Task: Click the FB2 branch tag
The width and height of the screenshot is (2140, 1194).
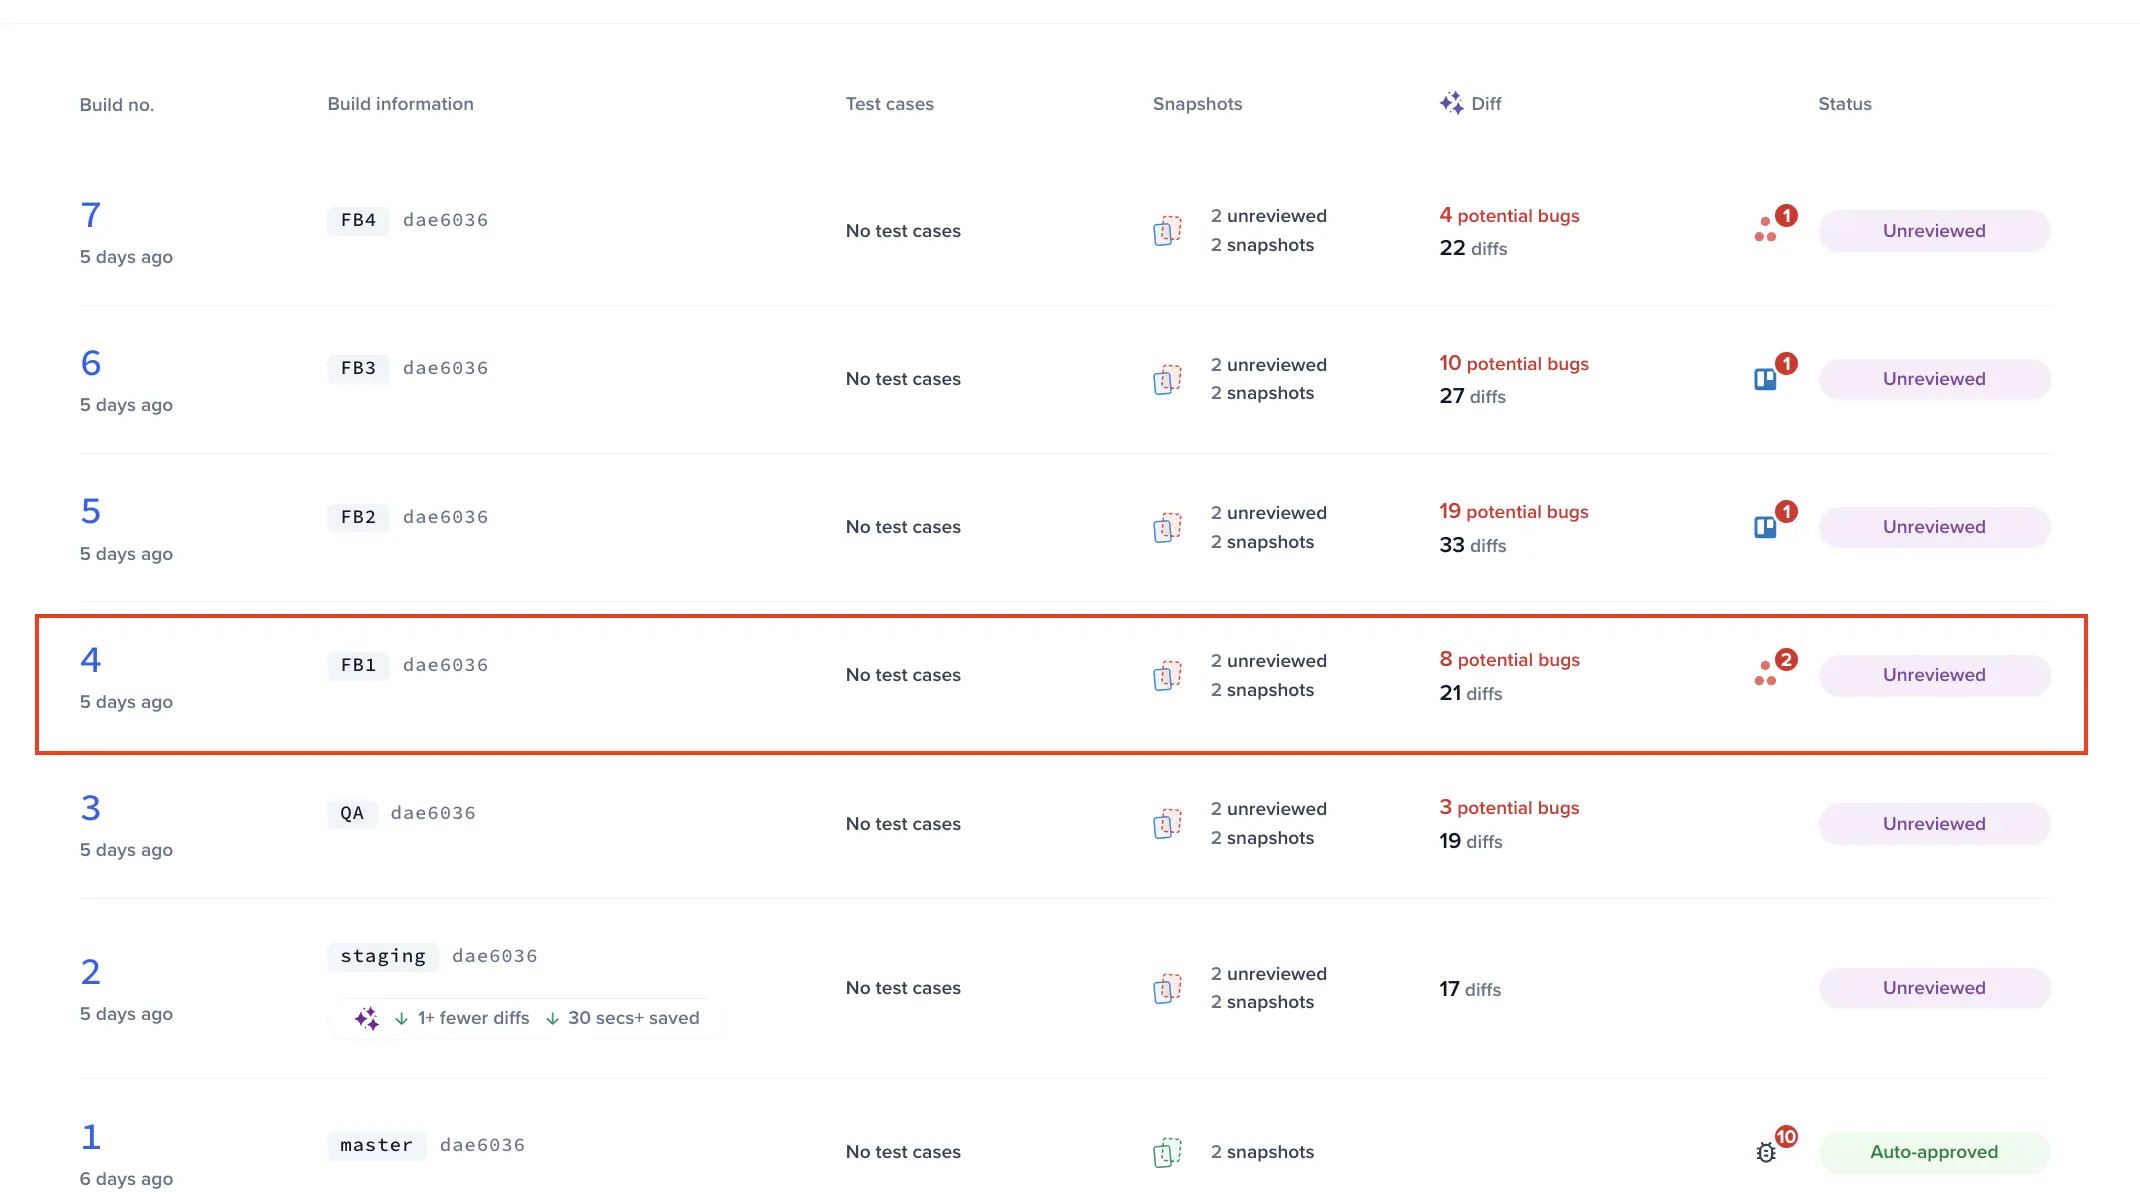Action: tap(358, 517)
